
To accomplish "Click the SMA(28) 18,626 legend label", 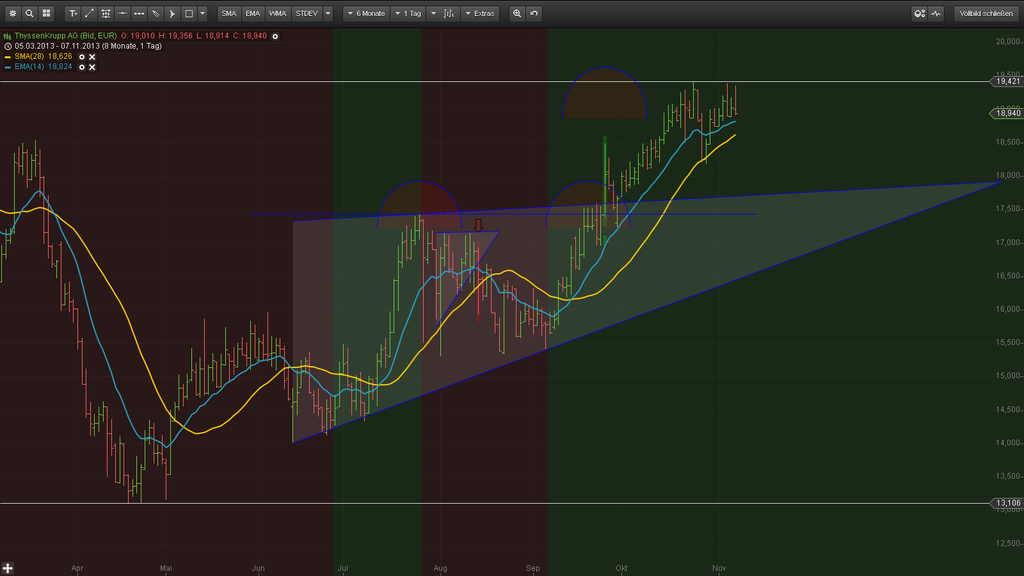I will click(43, 57).
